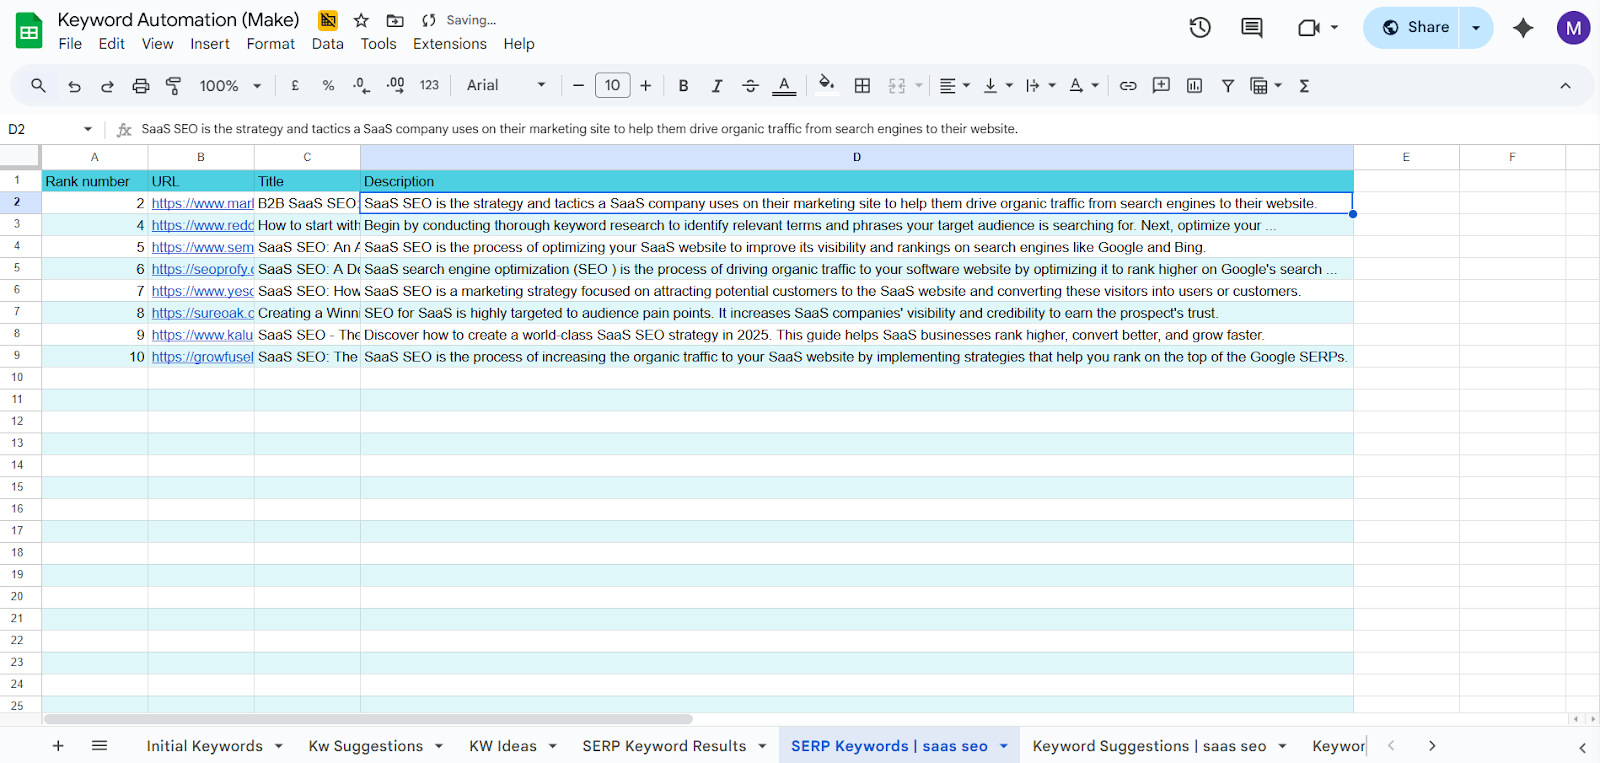Viewport: 1600px width, 763px height.
Task: Toggle strikethrough formatting
Action: click(x=750, y=86)
